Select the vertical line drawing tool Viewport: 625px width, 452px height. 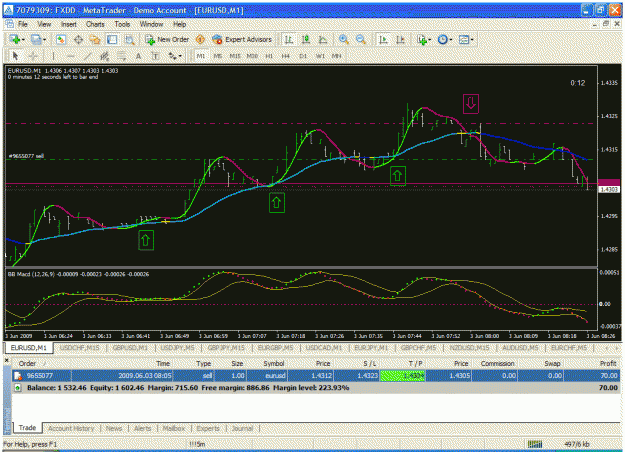coord(53,56)
